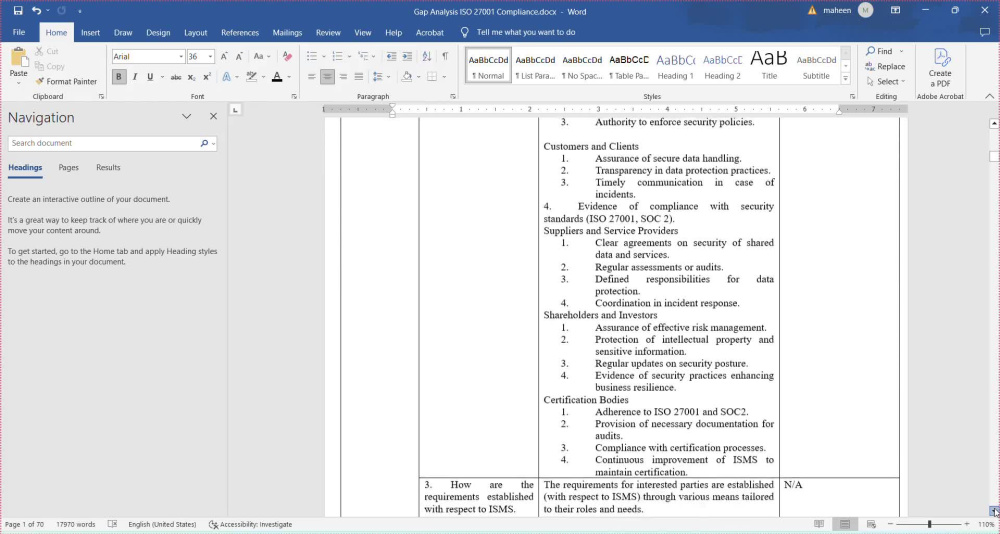Viewport: 1000px width, 534px height.
Task: Click Tell me what you want to do
Action: (x=526, y=33)
